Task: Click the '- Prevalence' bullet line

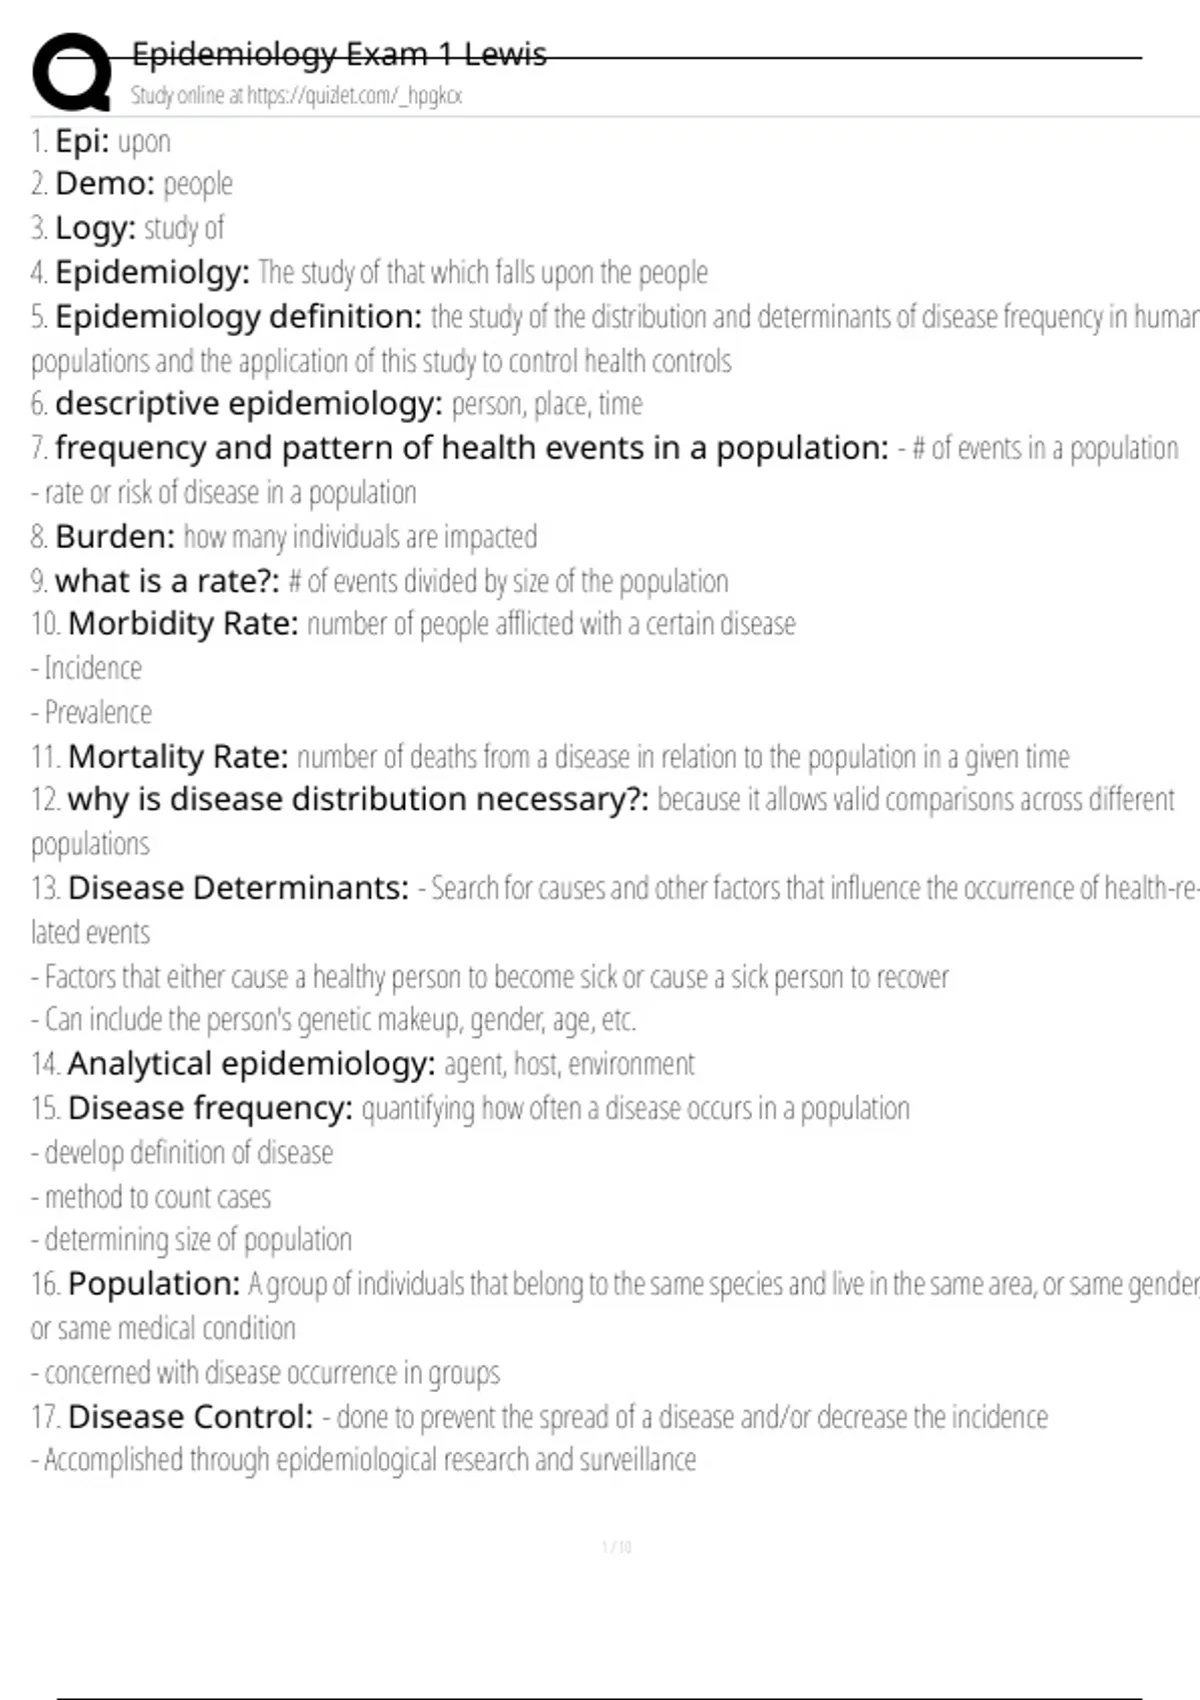Action: click(92, 713)
